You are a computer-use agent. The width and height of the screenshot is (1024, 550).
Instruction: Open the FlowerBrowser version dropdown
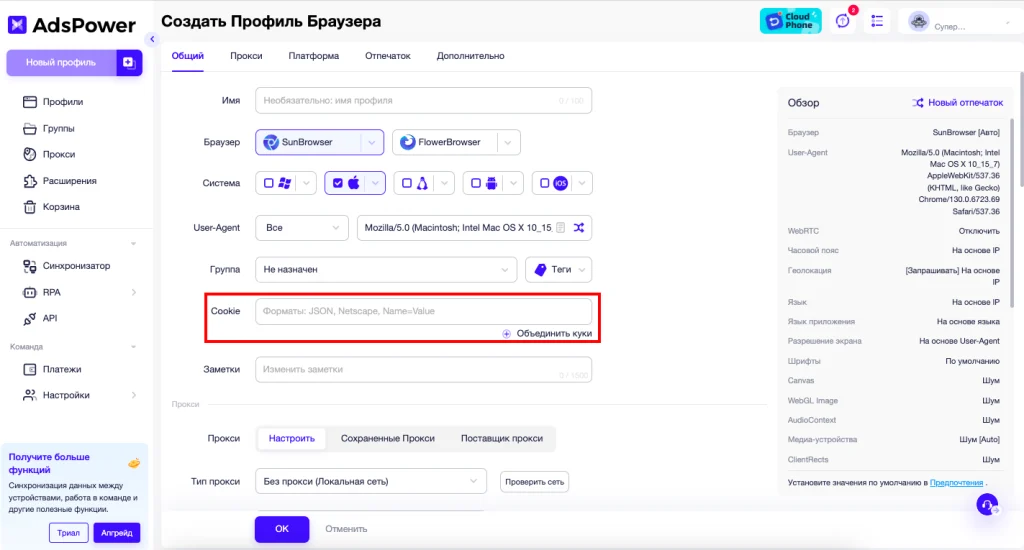tap(508, 142)
